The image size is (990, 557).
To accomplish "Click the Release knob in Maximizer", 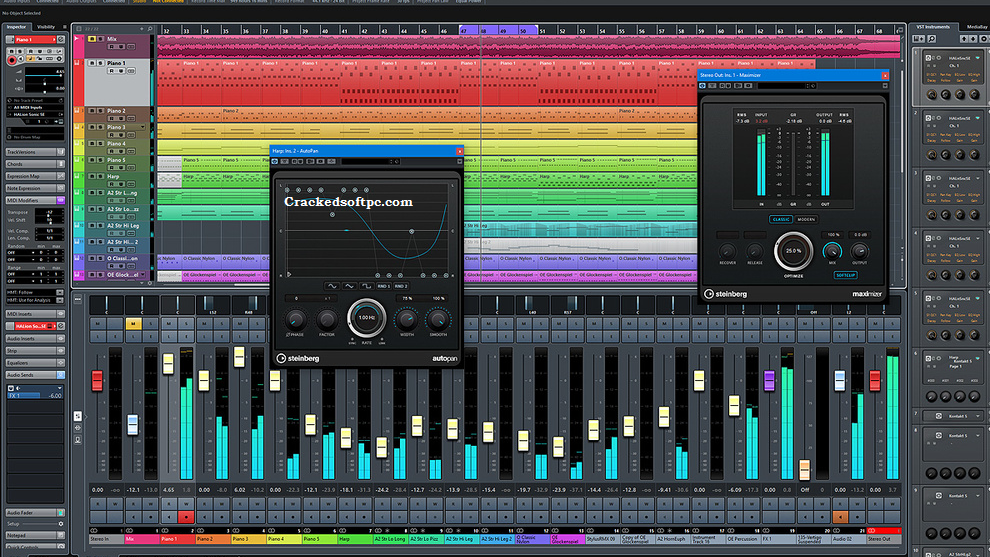I will [x=754, y=252].
